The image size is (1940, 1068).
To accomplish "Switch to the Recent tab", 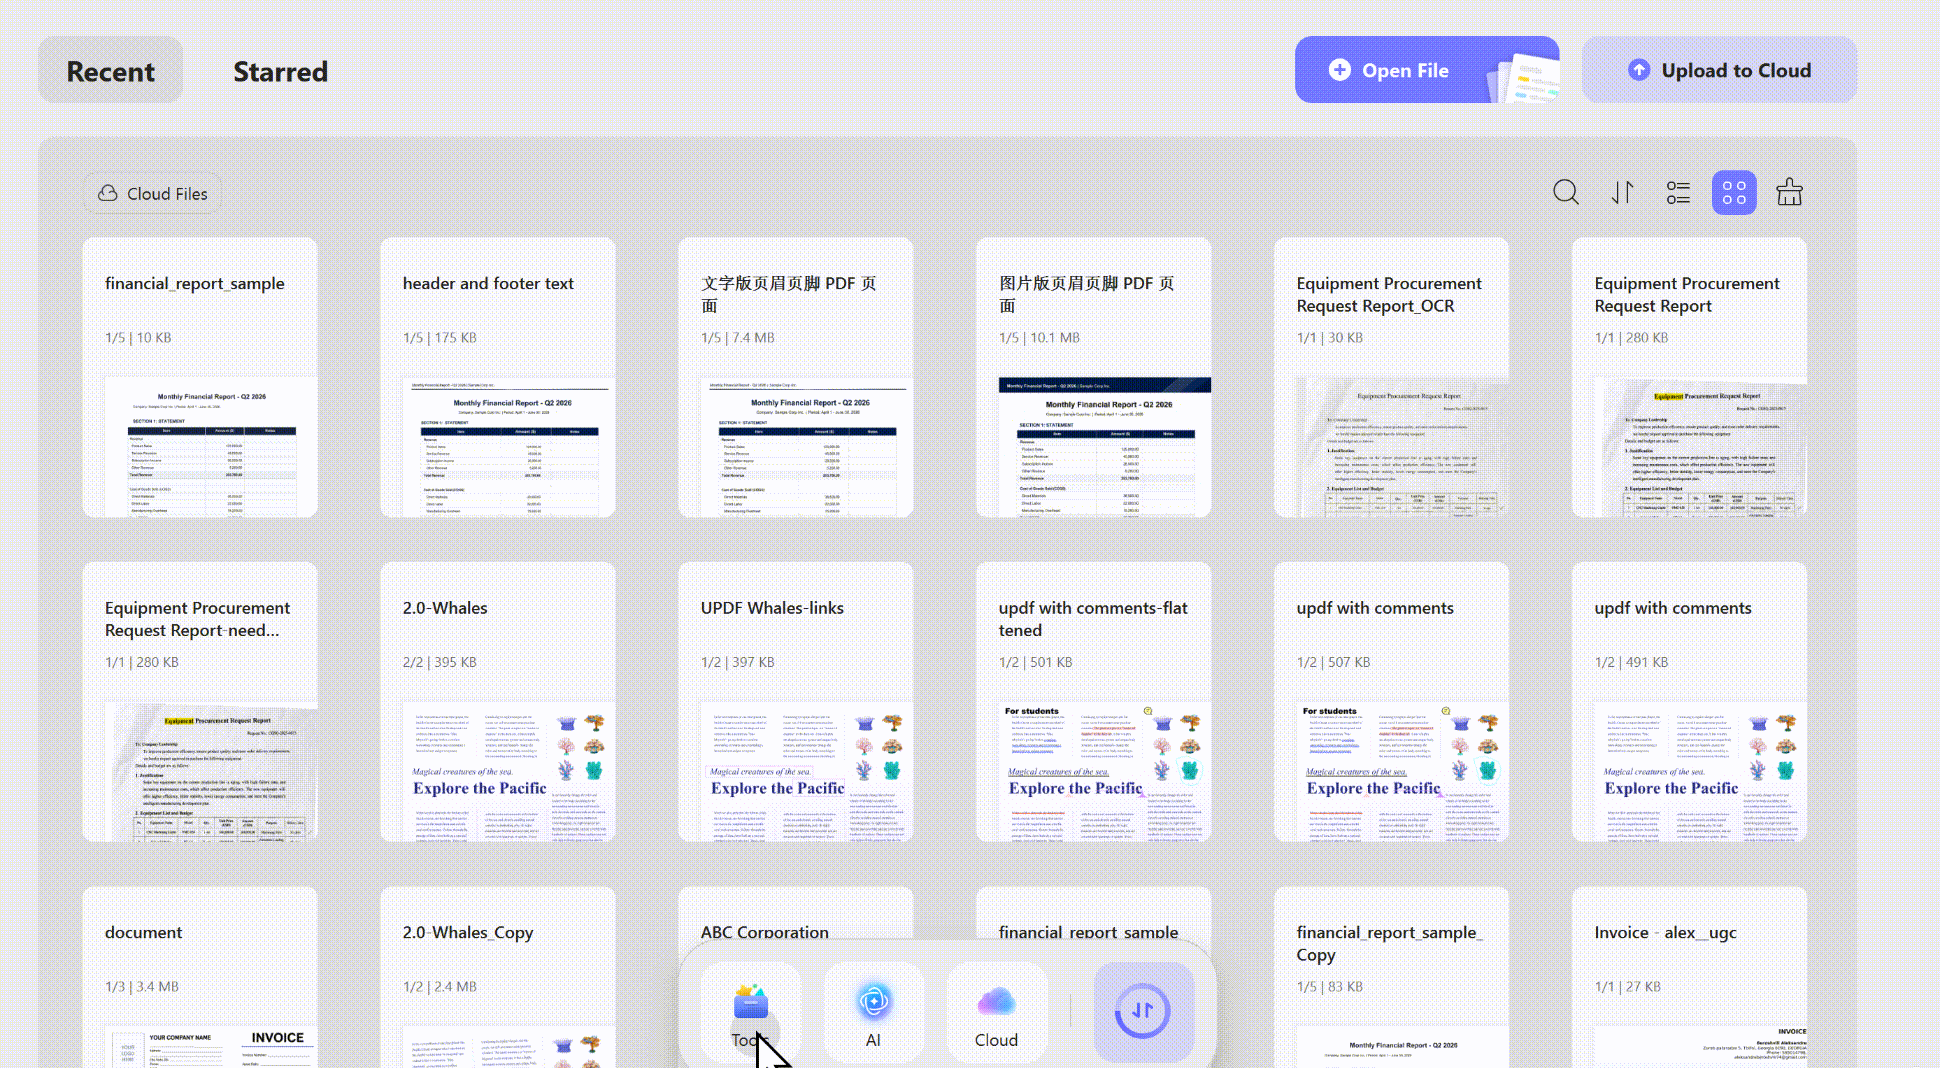I will pyautogui.click(x=111, y=71).
